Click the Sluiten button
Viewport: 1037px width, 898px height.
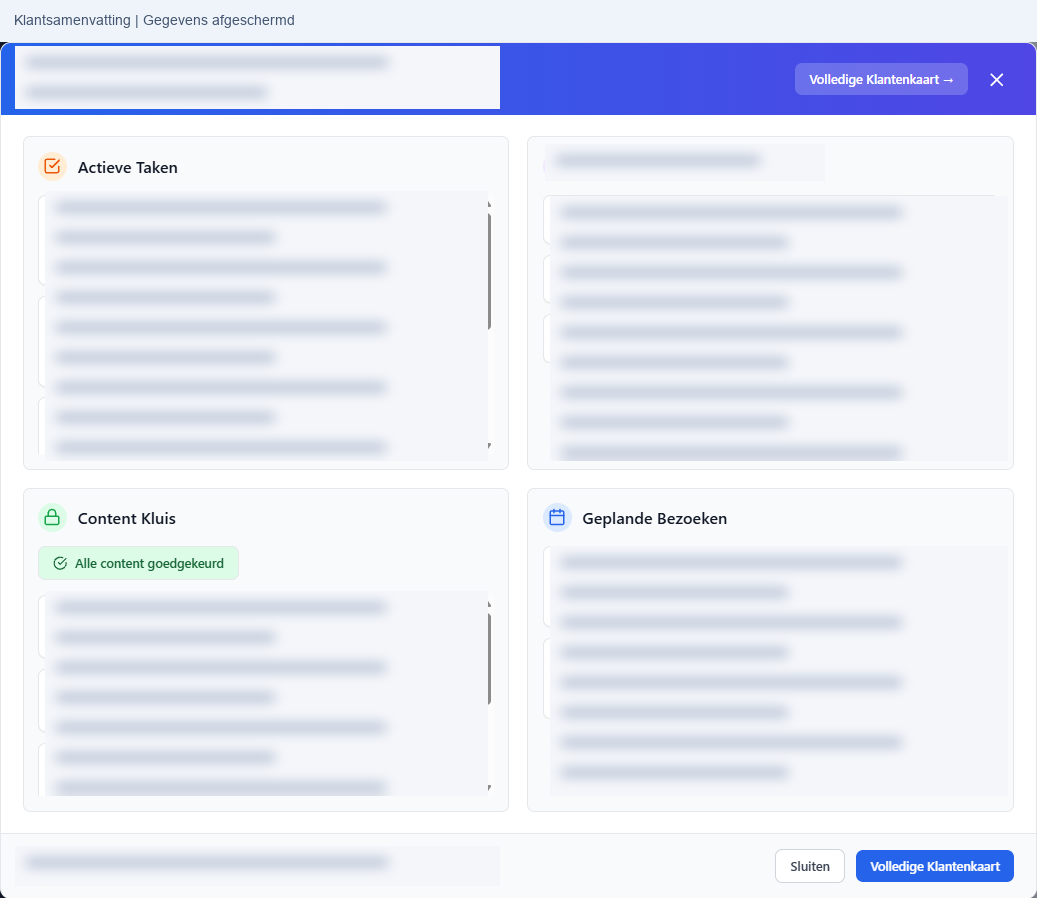pos(809,866)
